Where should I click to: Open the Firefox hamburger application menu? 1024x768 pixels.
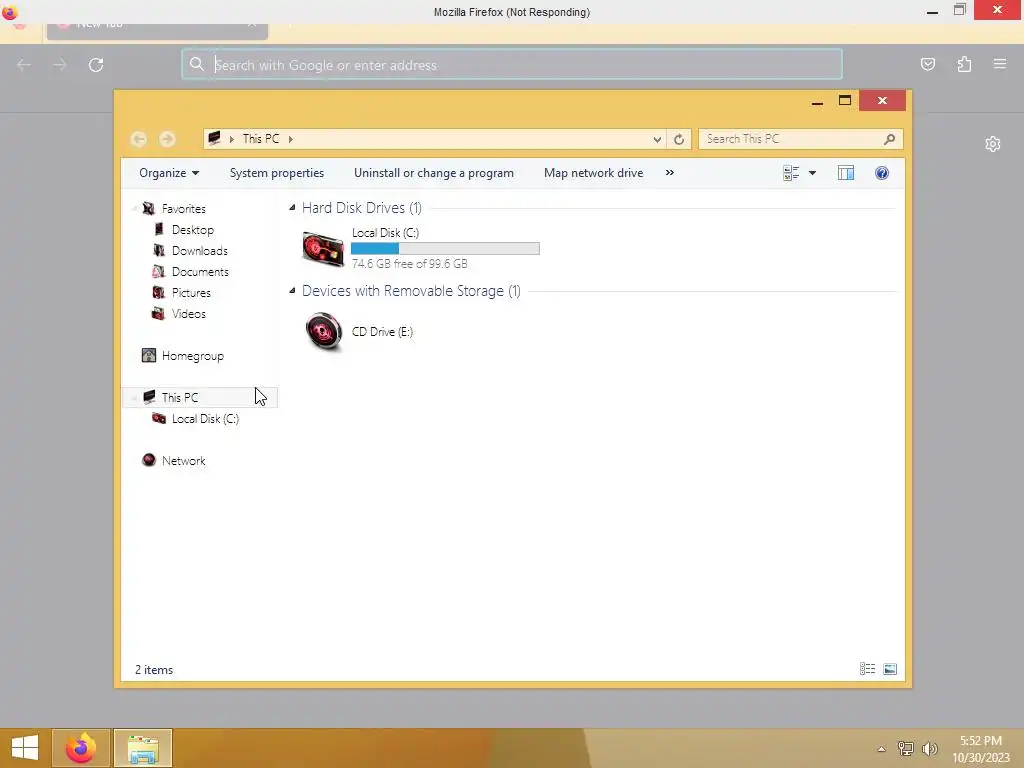[1000, 64]
